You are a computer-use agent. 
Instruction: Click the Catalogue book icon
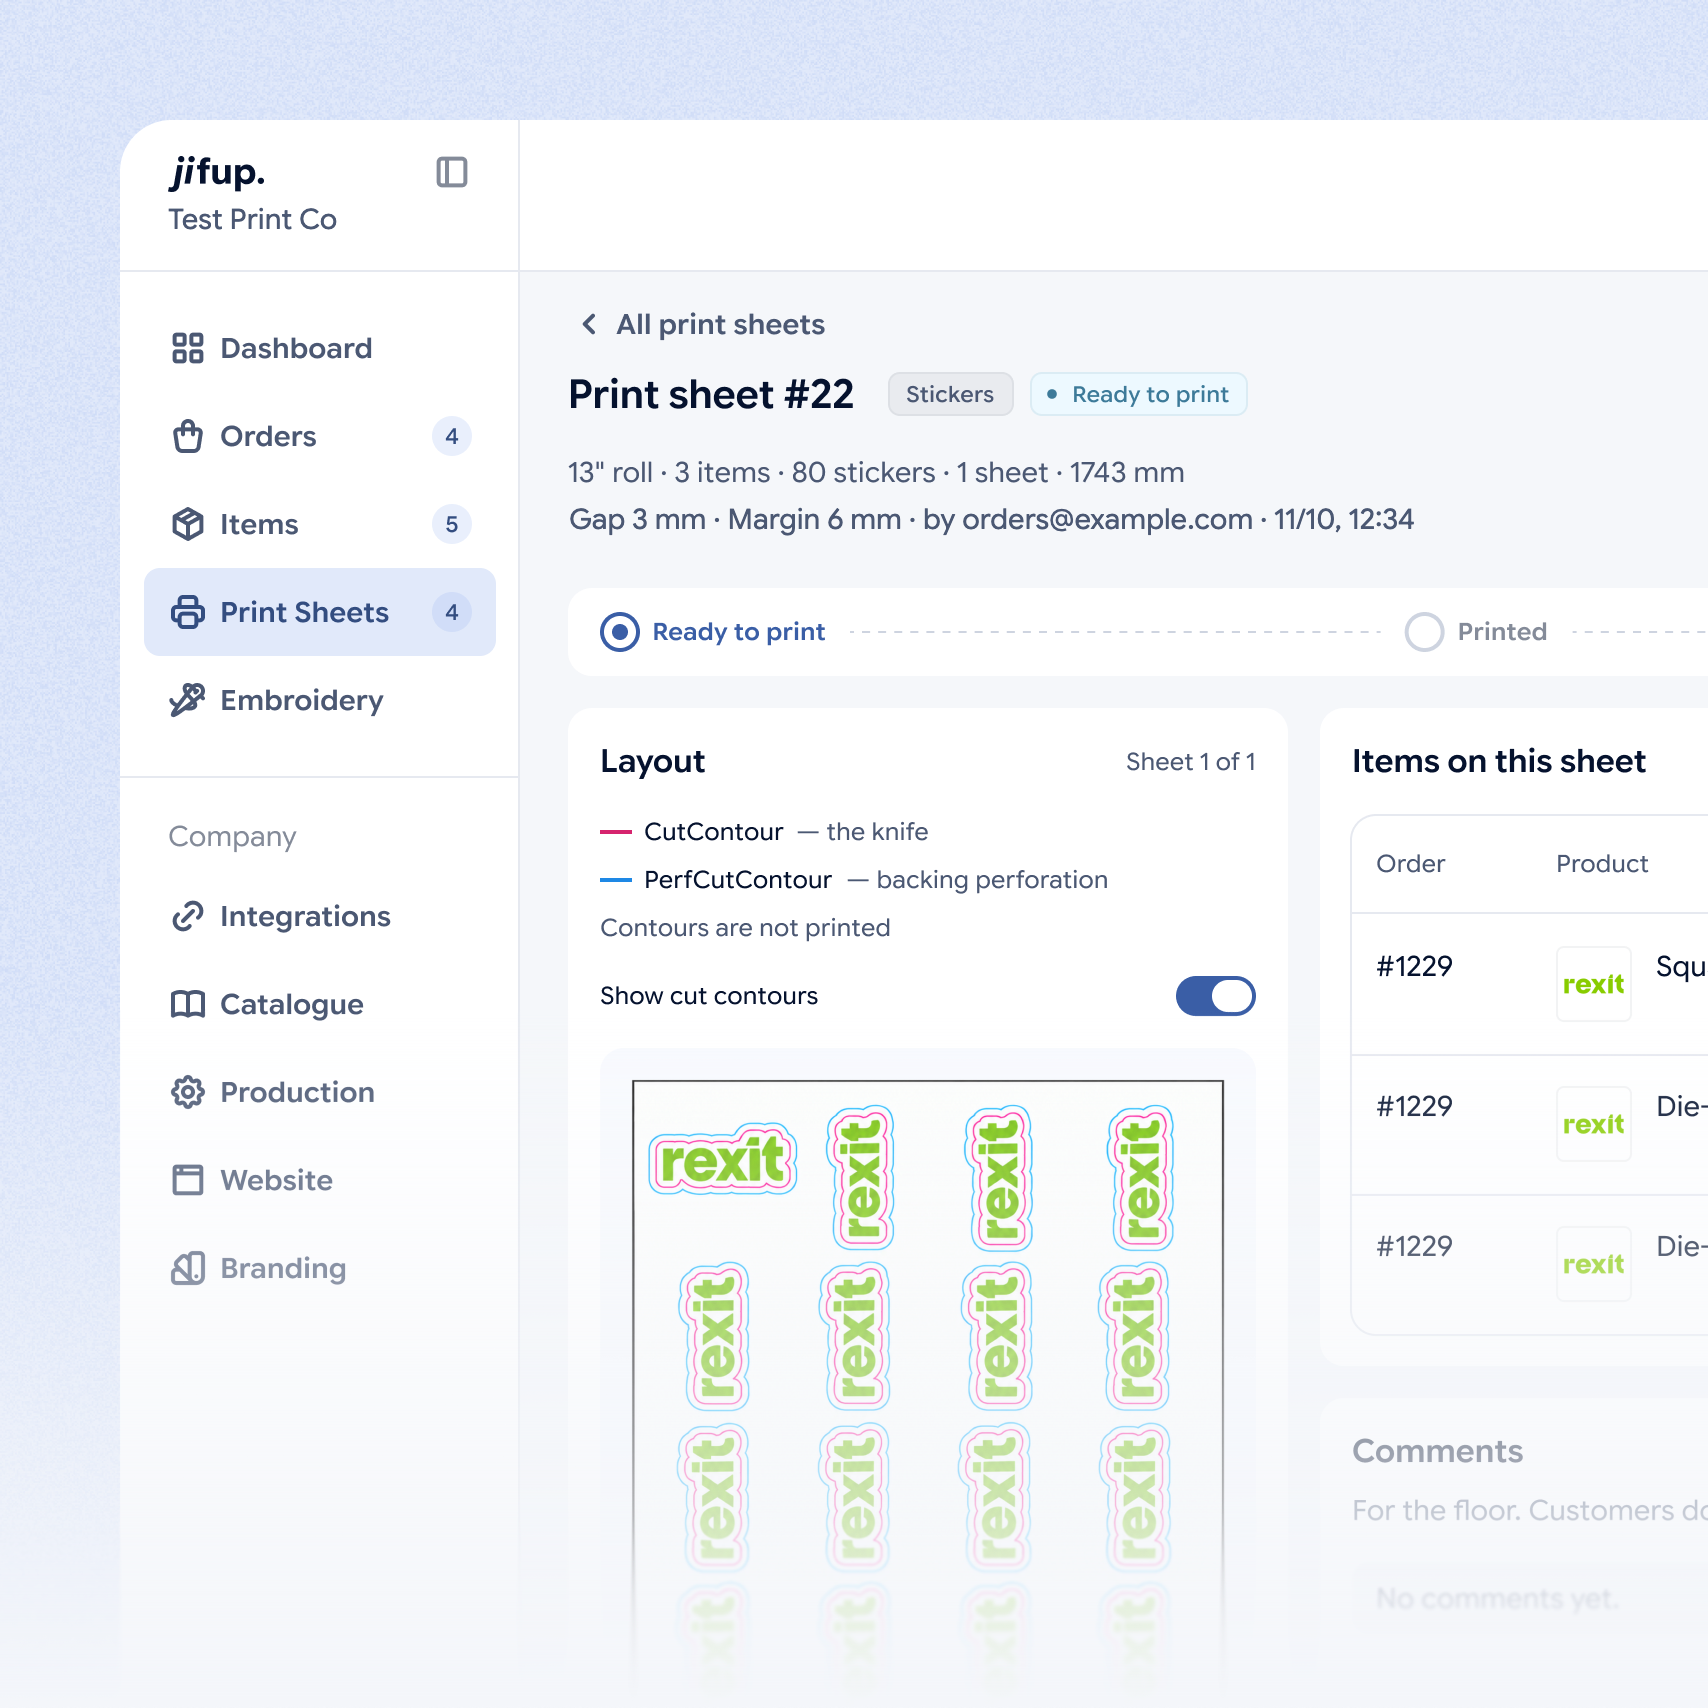(188, 1004)
